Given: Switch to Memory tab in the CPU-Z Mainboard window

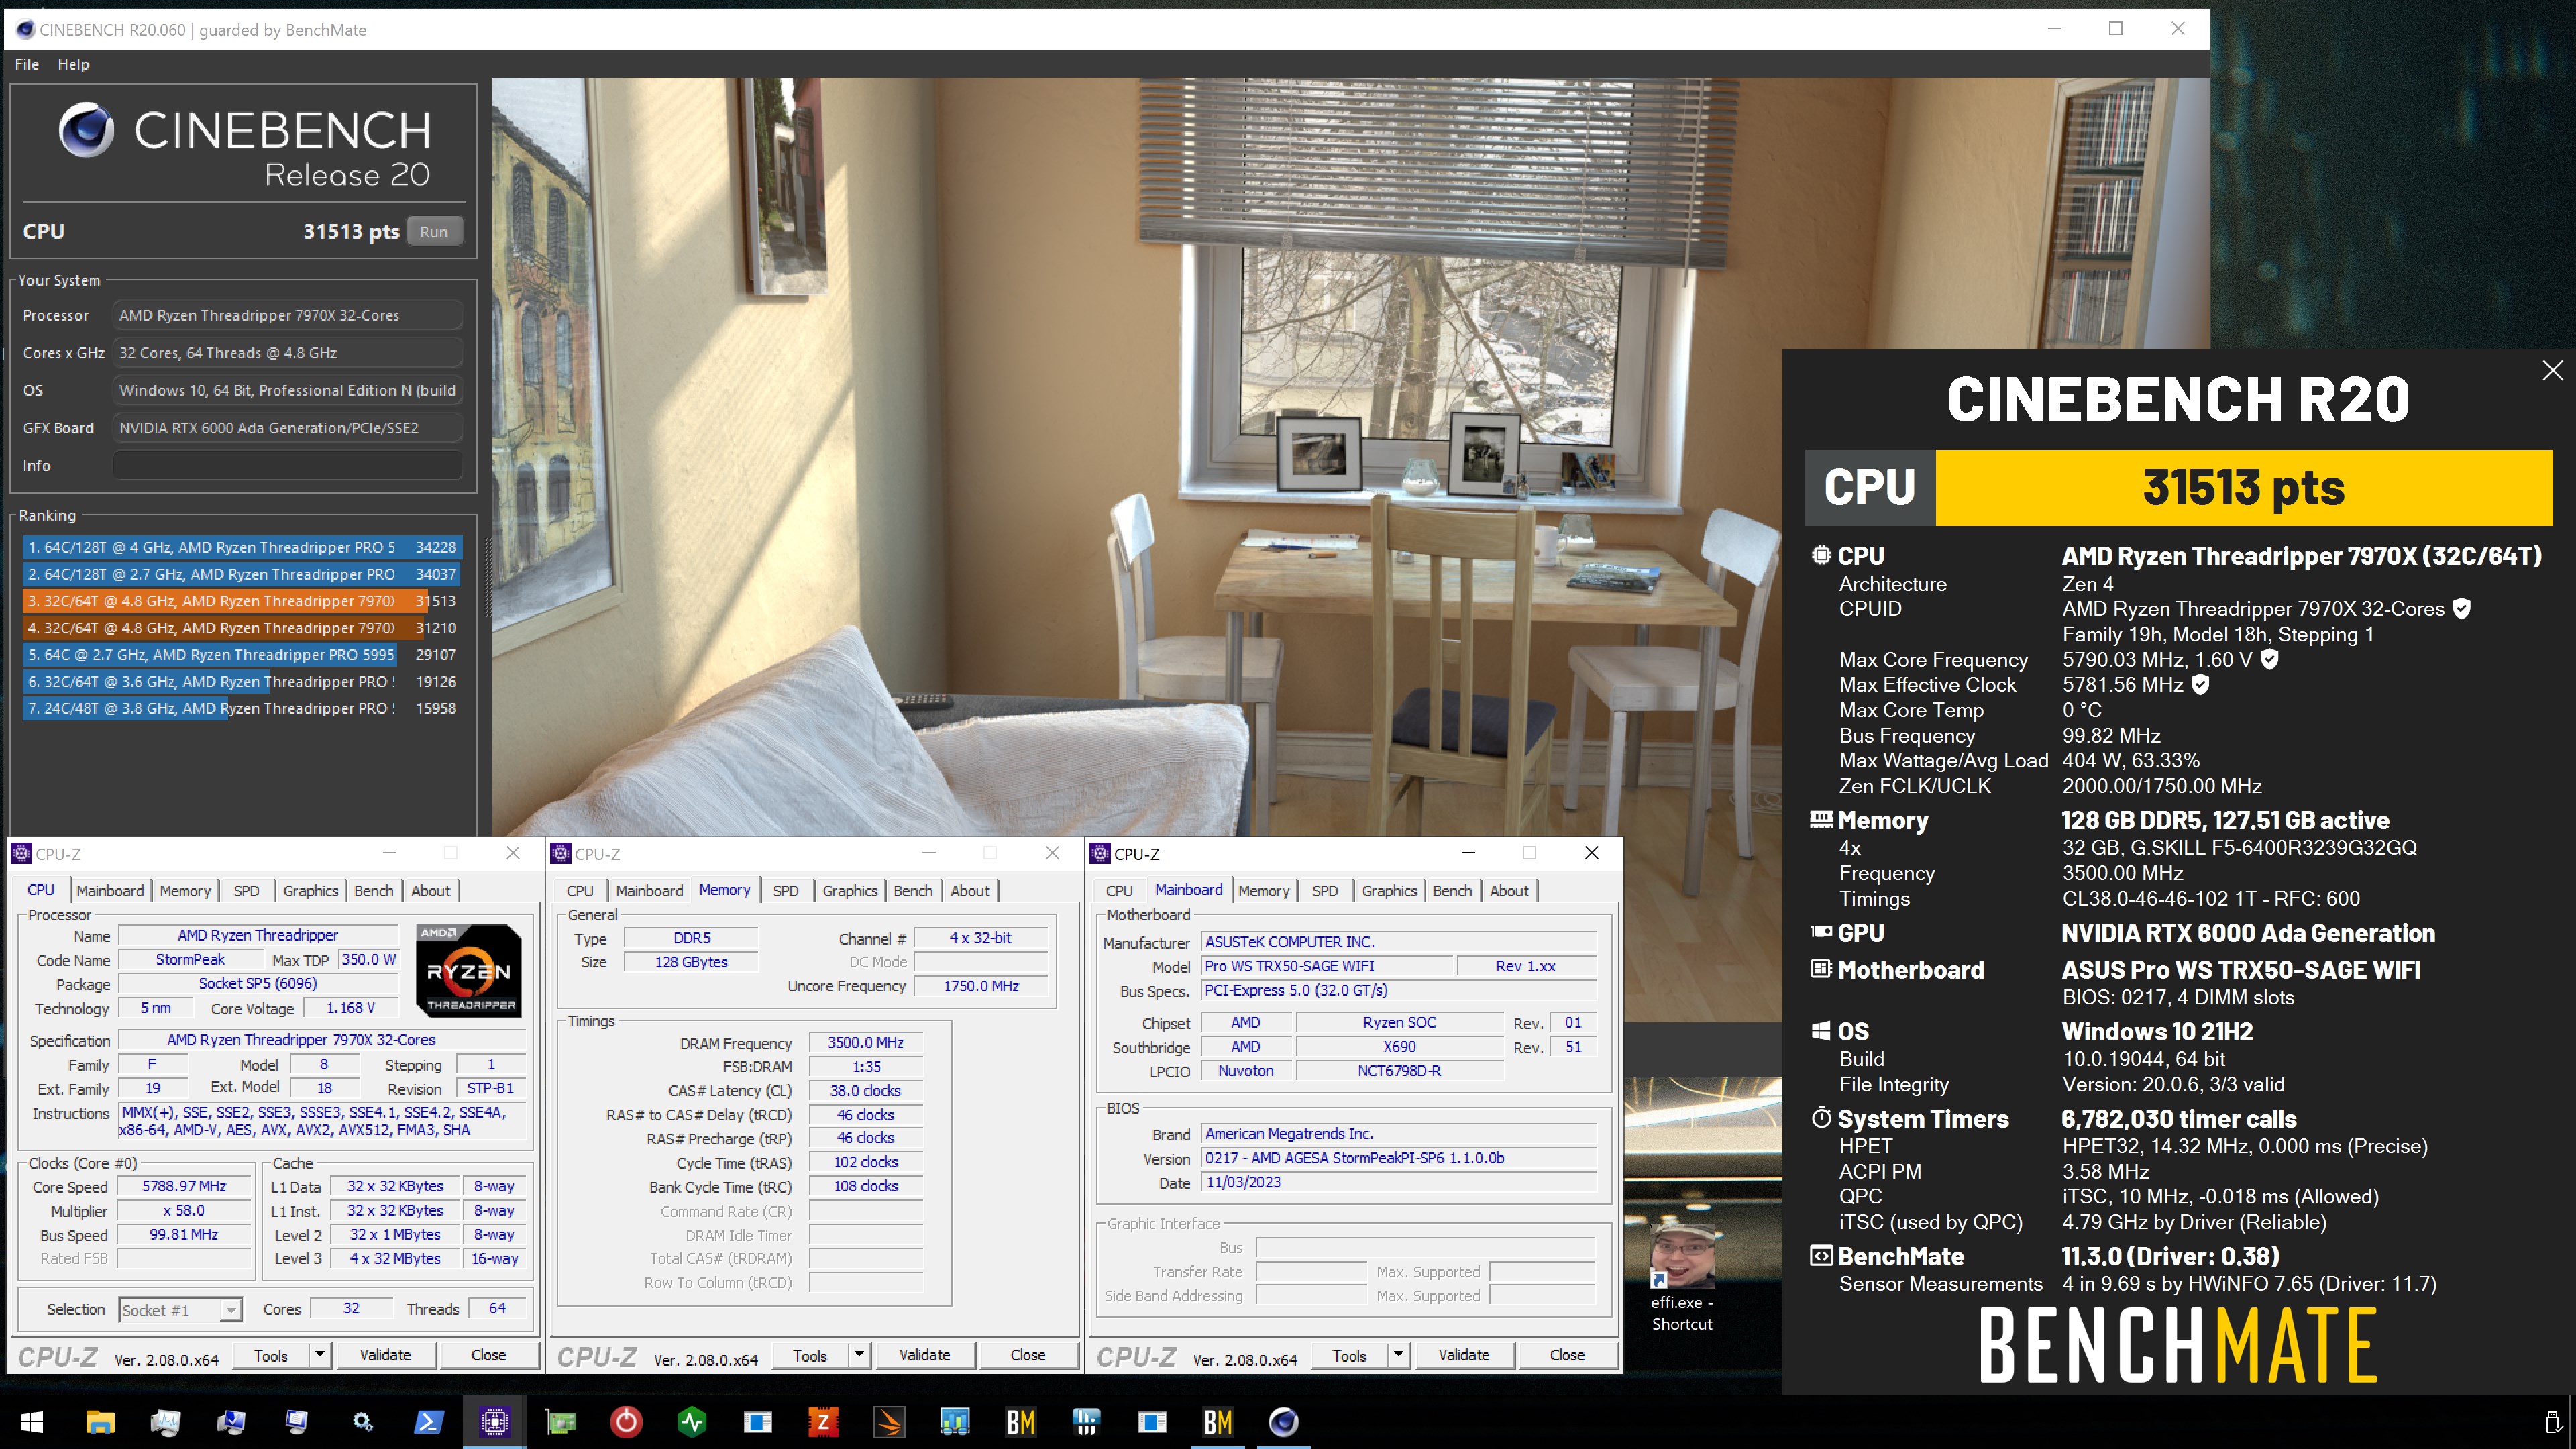Looking at the screenshot, I should (x=1264, y=890).
